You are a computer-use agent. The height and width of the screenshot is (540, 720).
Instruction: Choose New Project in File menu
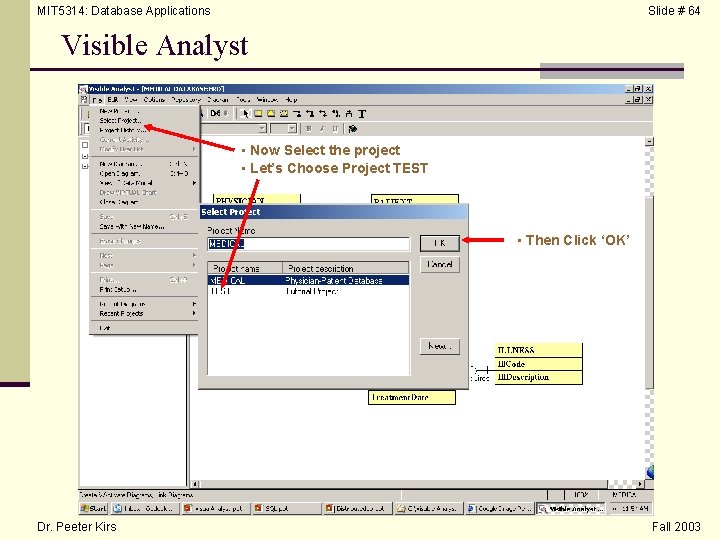[145, 111]
